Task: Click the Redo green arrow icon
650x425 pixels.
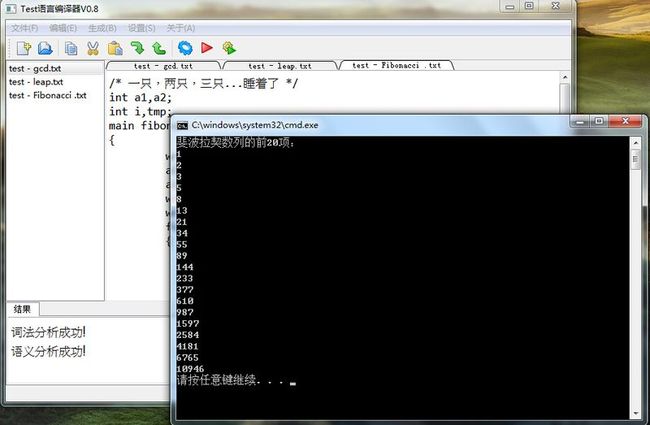Action: click(137, 48)
